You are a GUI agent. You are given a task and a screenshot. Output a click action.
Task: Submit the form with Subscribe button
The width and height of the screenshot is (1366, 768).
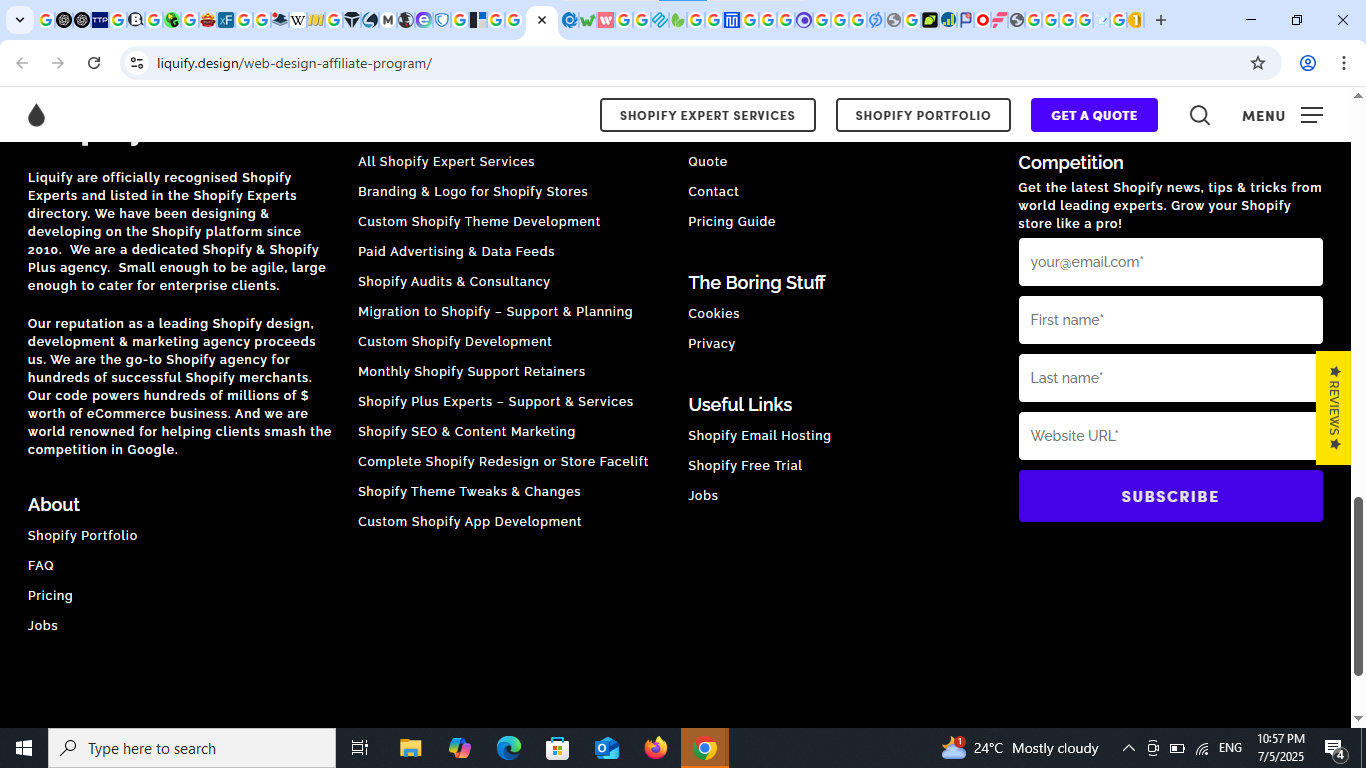point(1171,496)
